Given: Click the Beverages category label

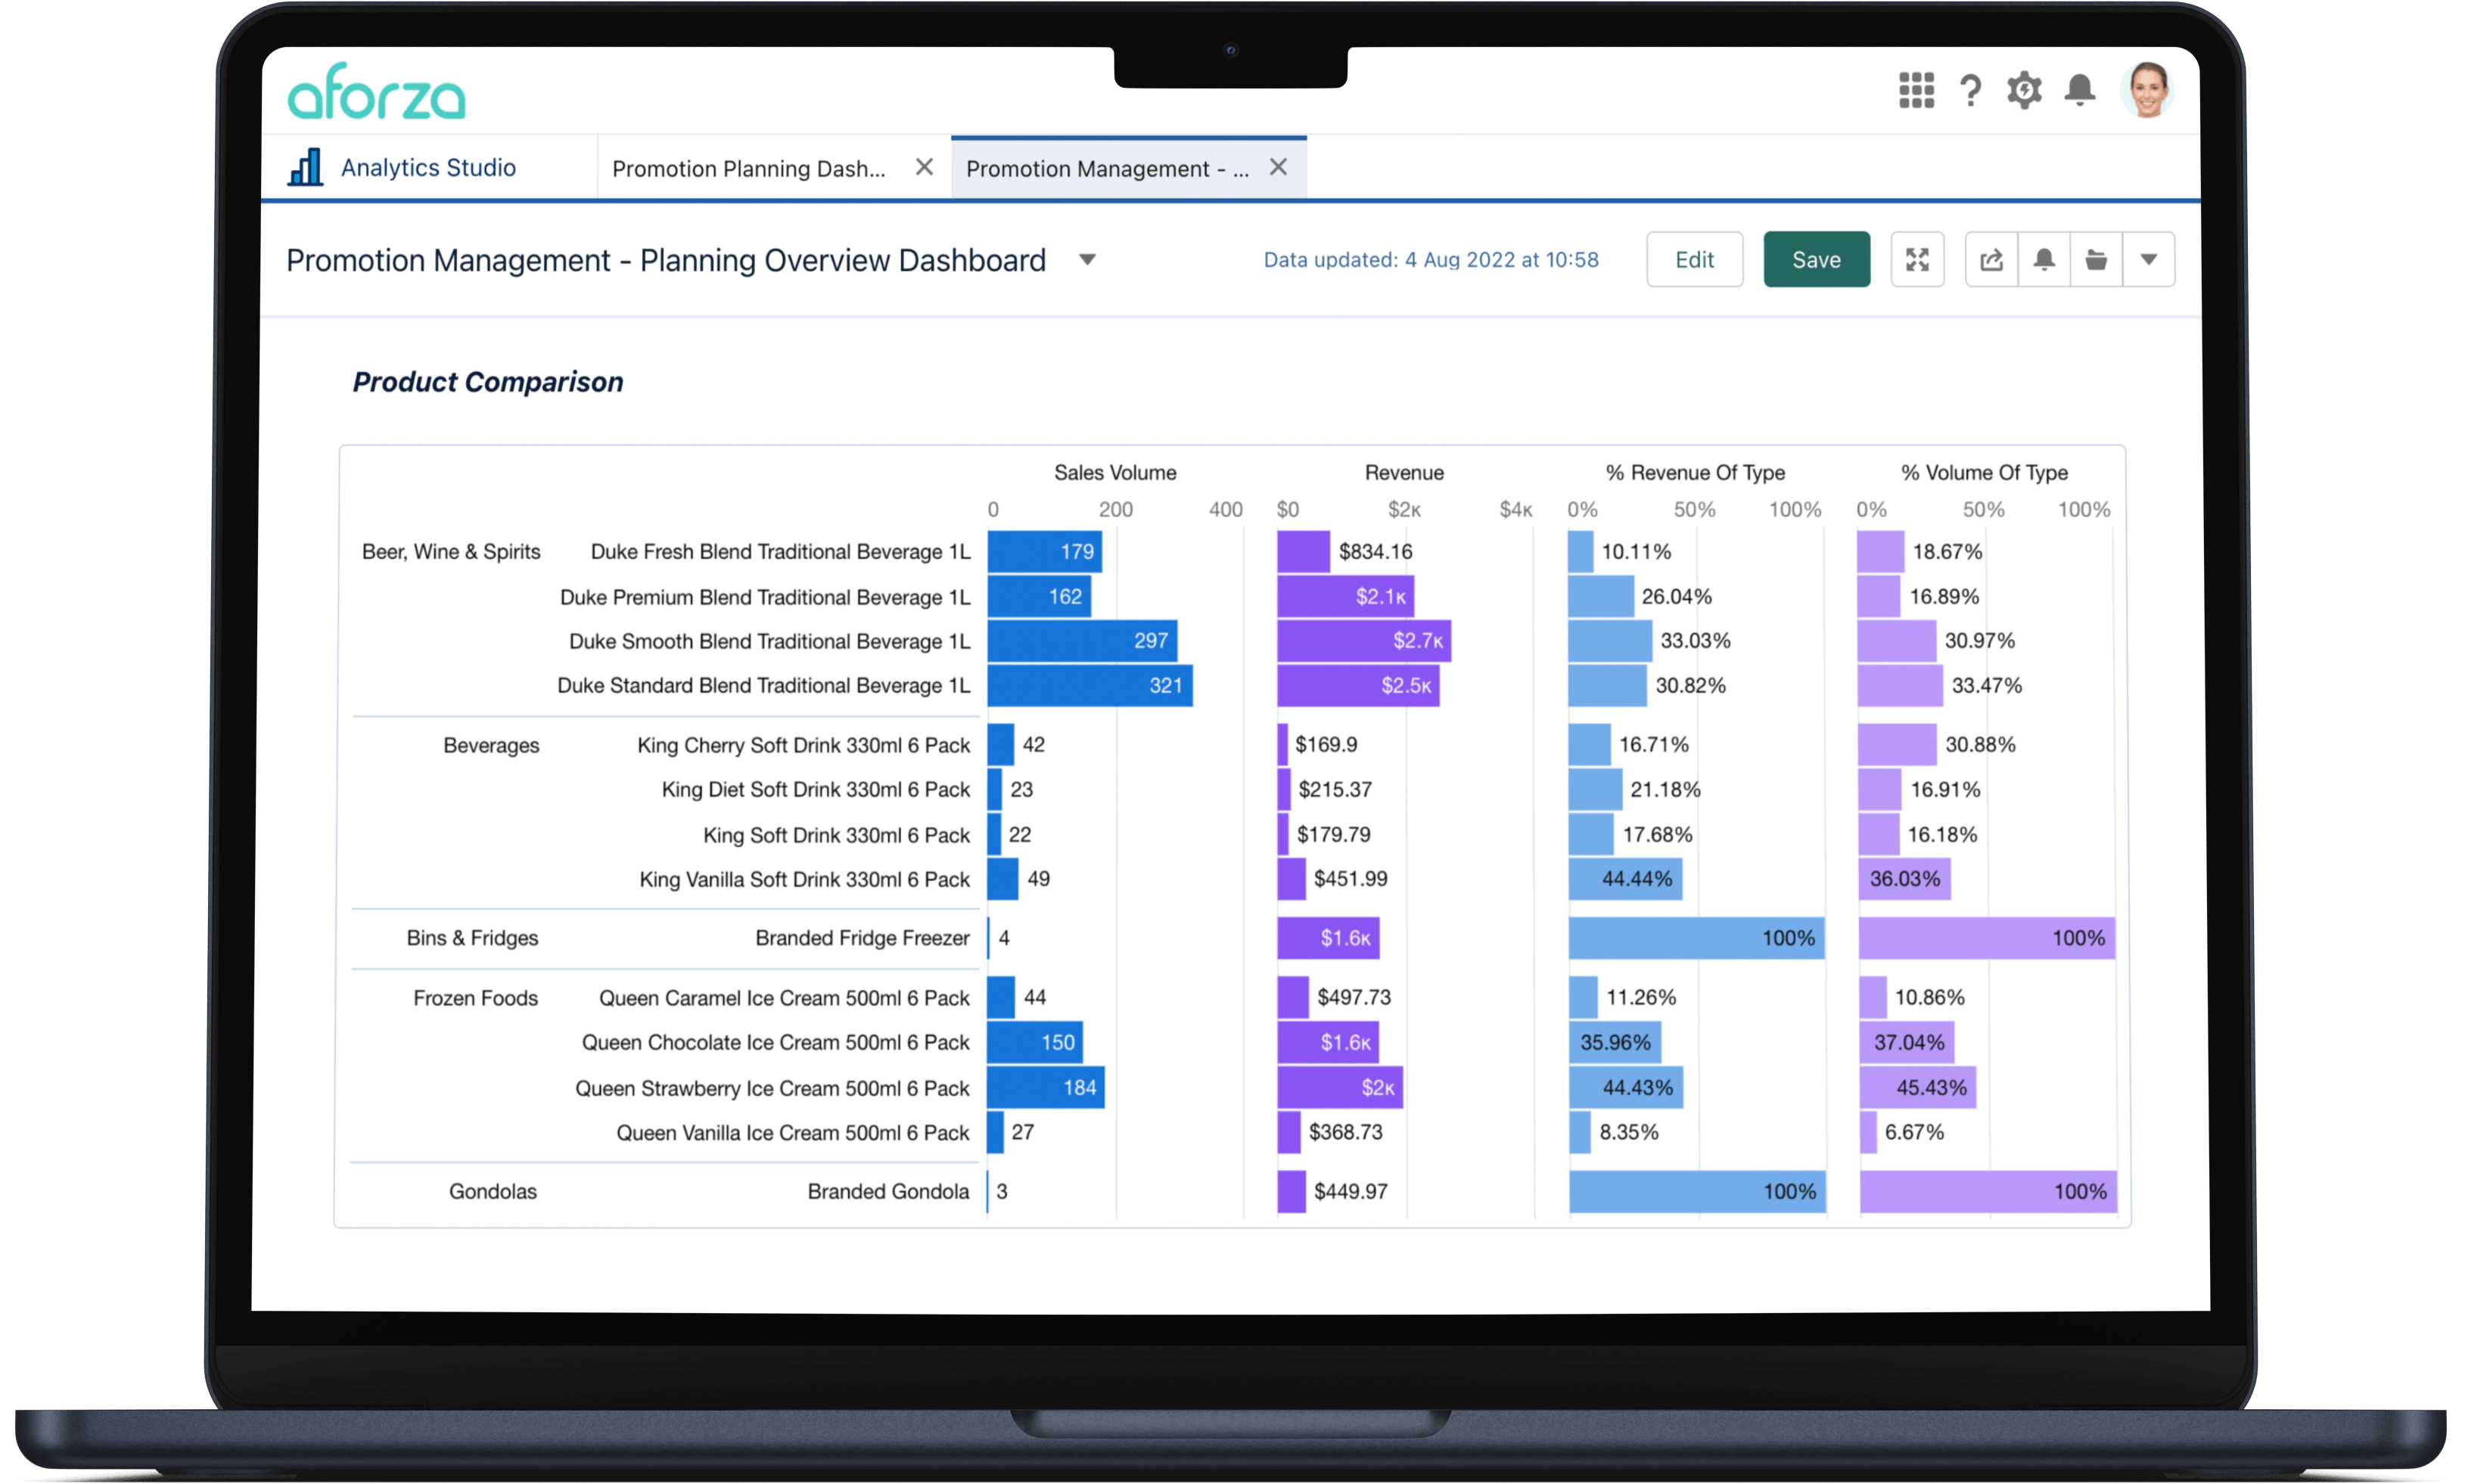Looking at the screenshot, I should point(491,745).
